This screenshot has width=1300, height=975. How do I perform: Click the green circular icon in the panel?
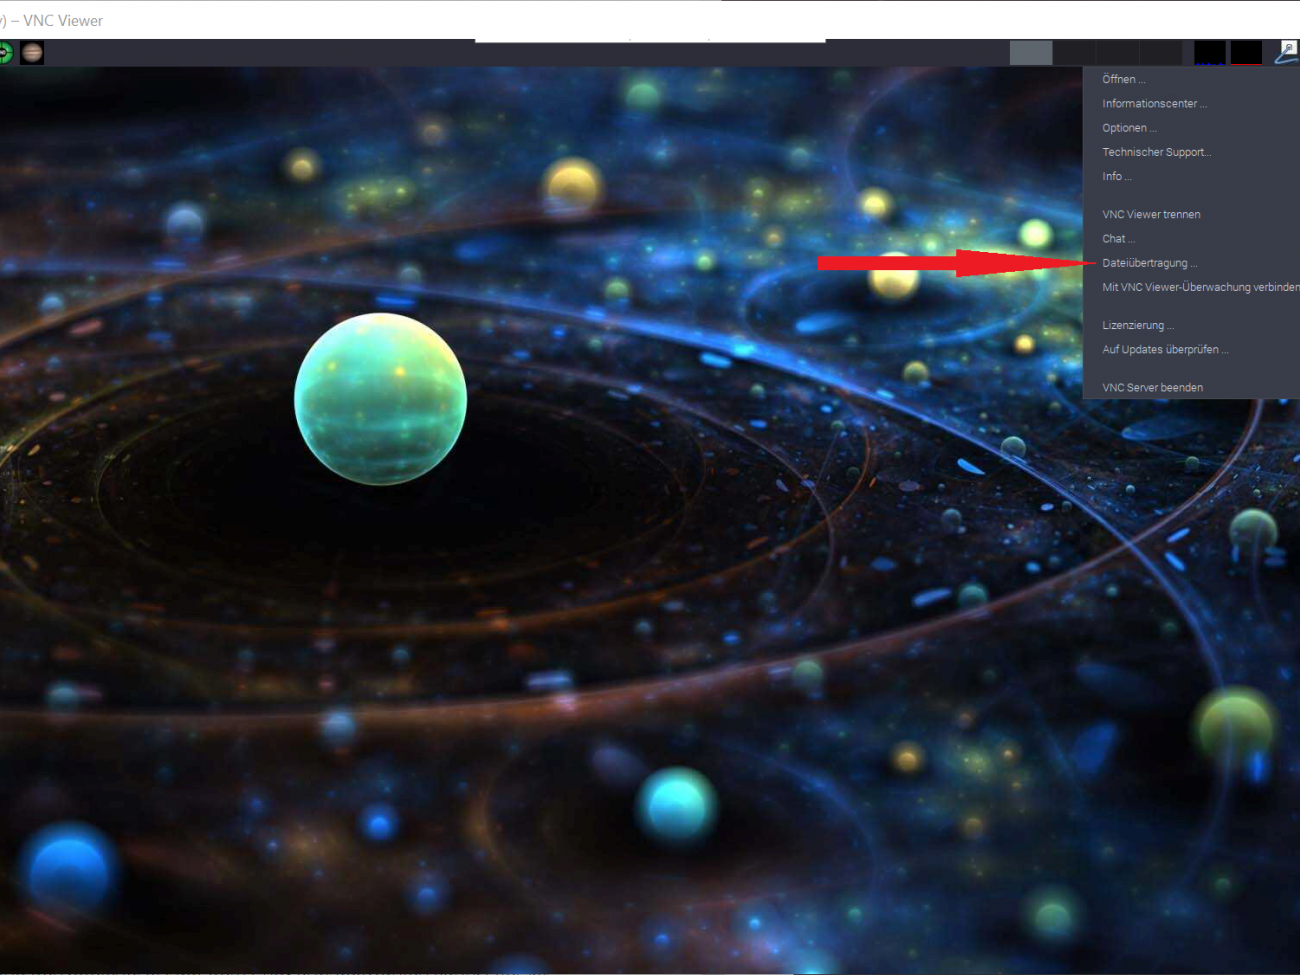coord(5,53)
